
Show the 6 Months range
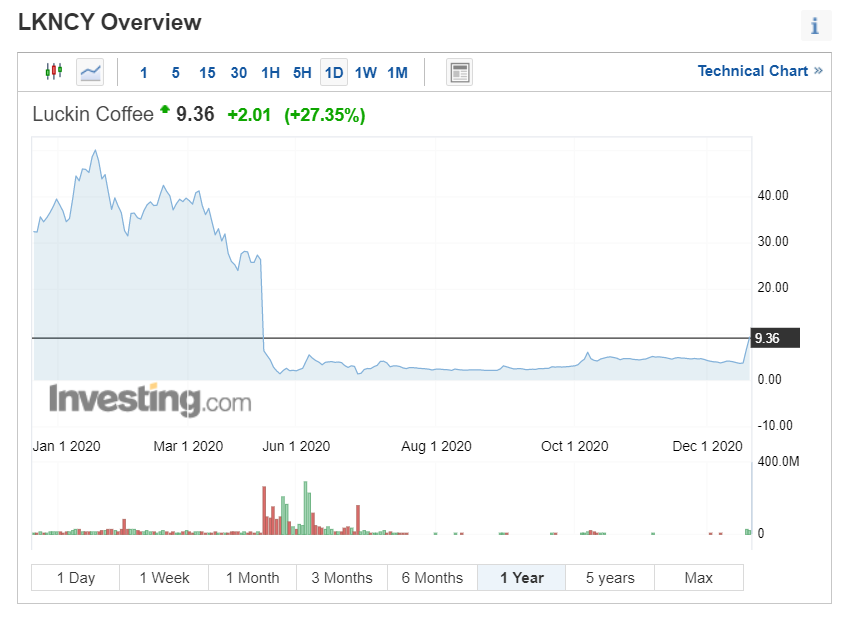tap(432, 577)
